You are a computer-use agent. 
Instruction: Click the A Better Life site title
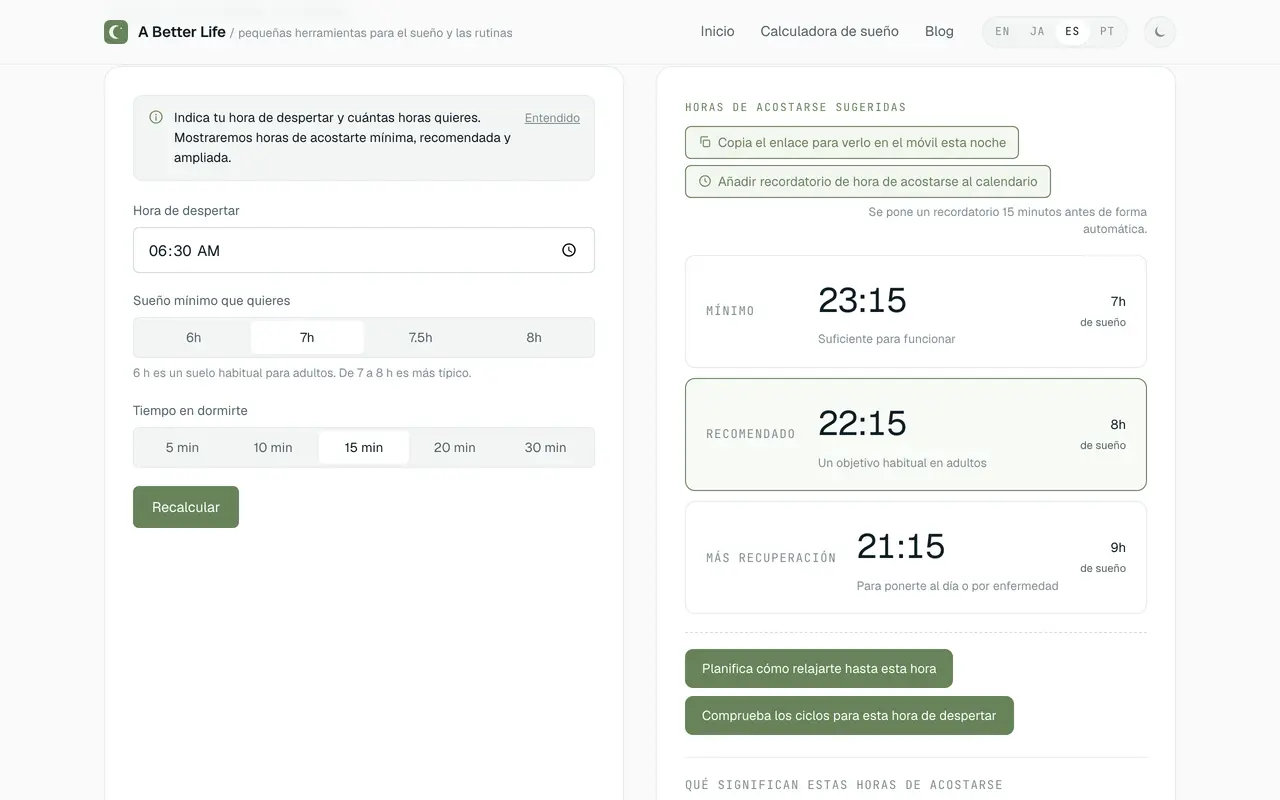182,32
